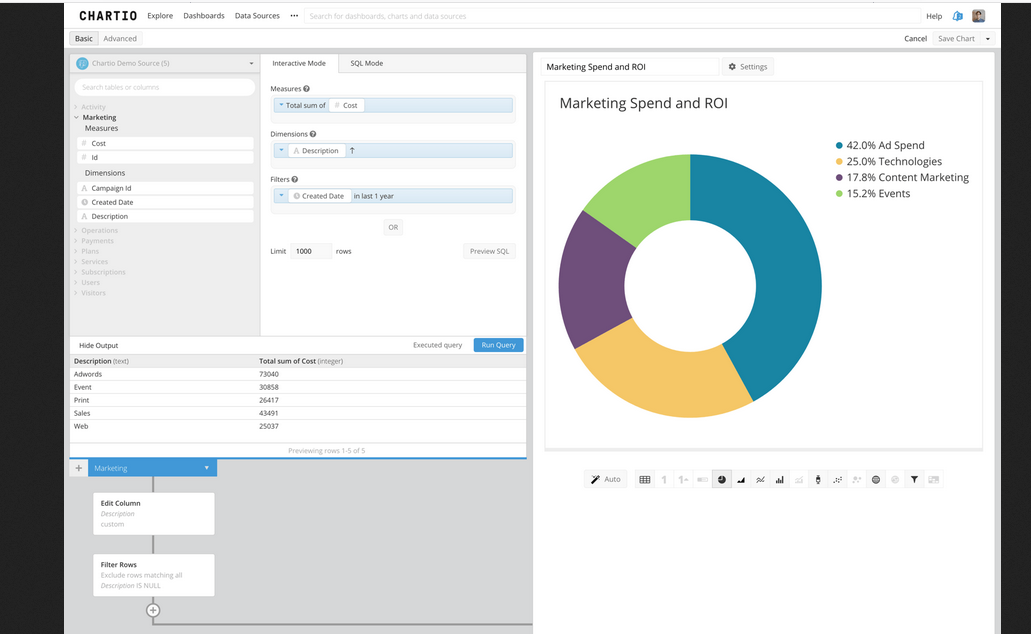The height and width of the screenshot is (634, 1031).
Task: Switch to the table chart type icon
Action: pos(645,480)
